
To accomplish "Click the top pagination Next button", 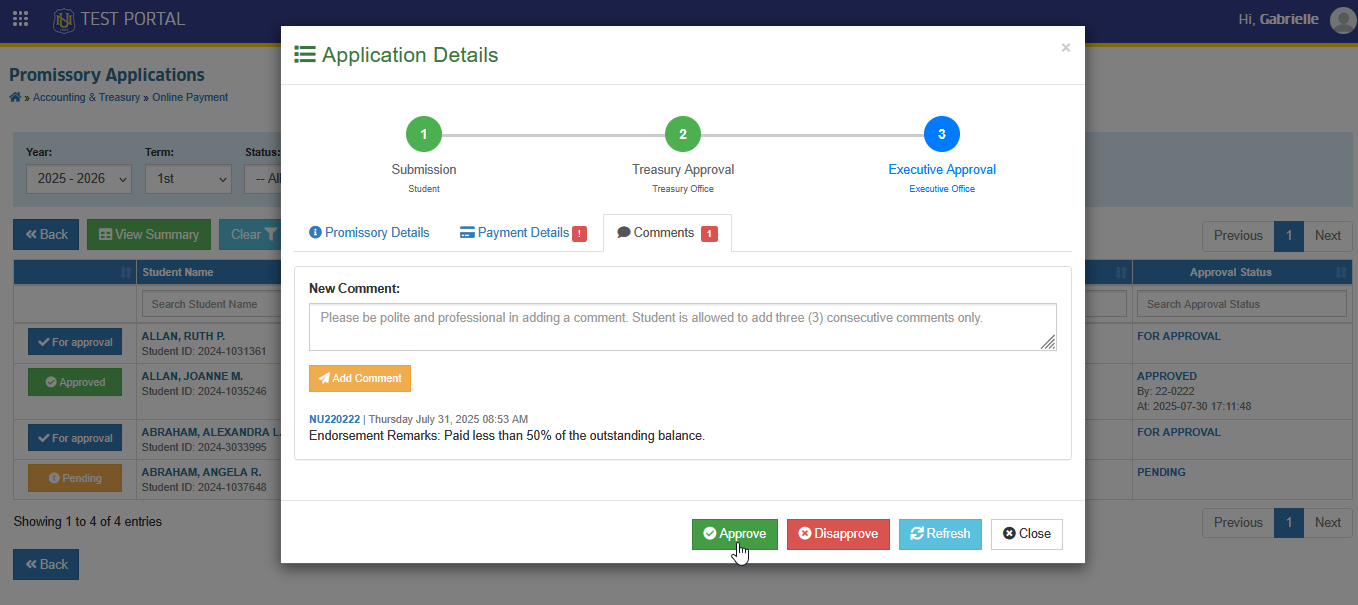I will (1328, 236).
